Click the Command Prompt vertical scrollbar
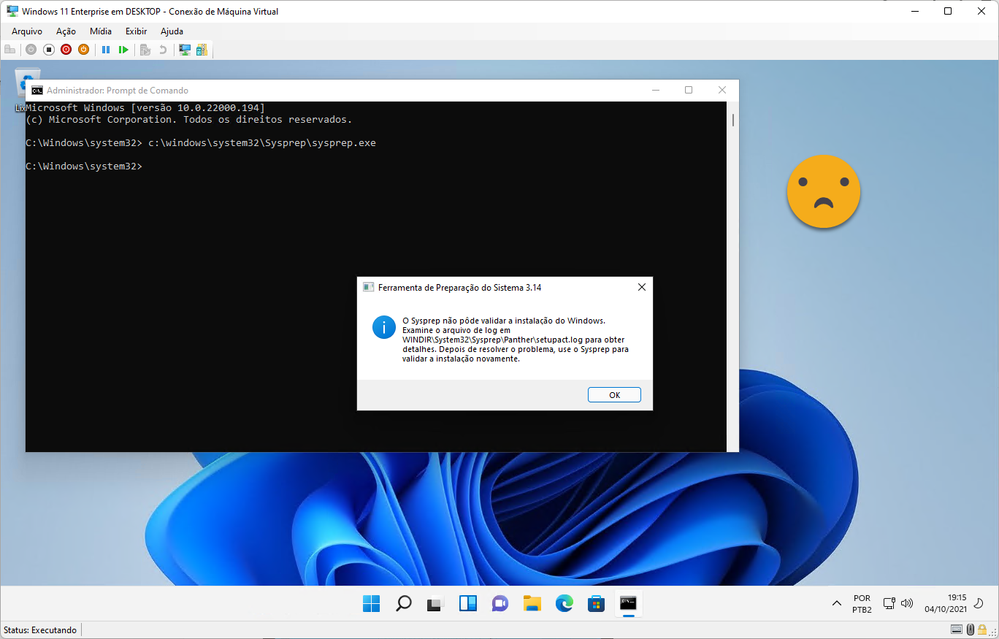Image resolution: width=999 pixels, height=639 pixels. pyautogui.click(x=733, y=276)
